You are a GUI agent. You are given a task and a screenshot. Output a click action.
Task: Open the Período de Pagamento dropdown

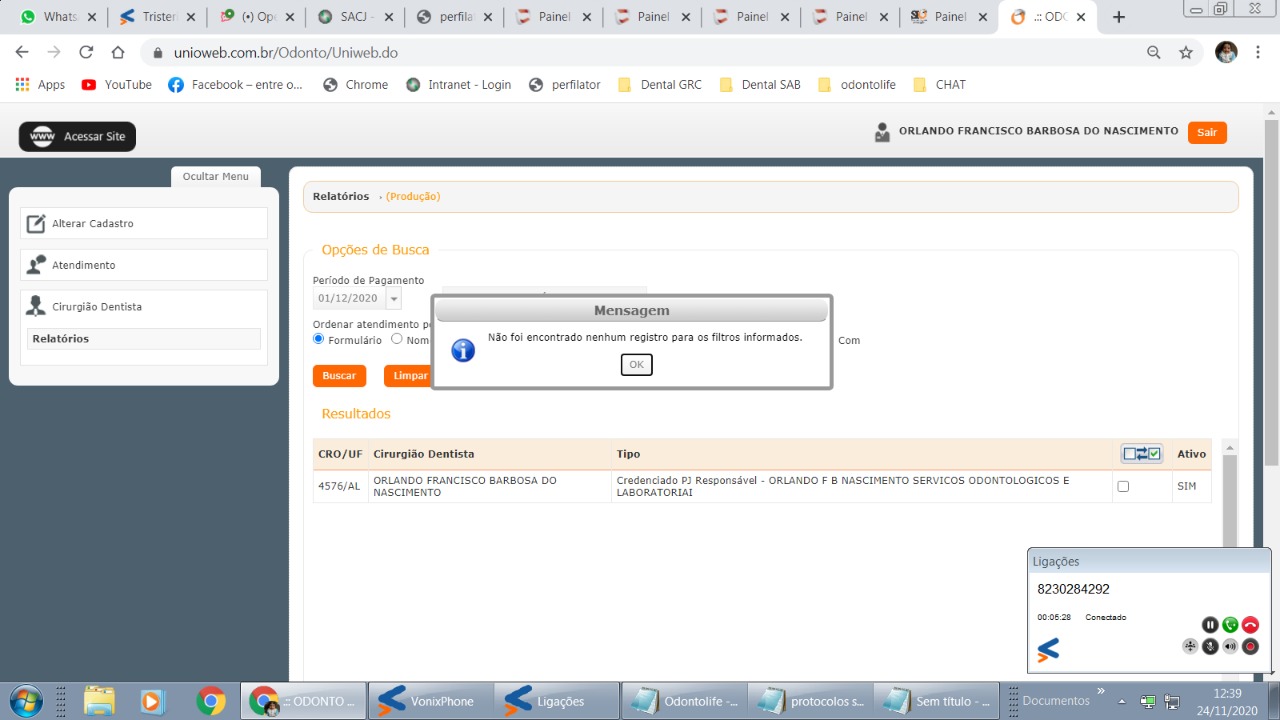pos(394,299)
